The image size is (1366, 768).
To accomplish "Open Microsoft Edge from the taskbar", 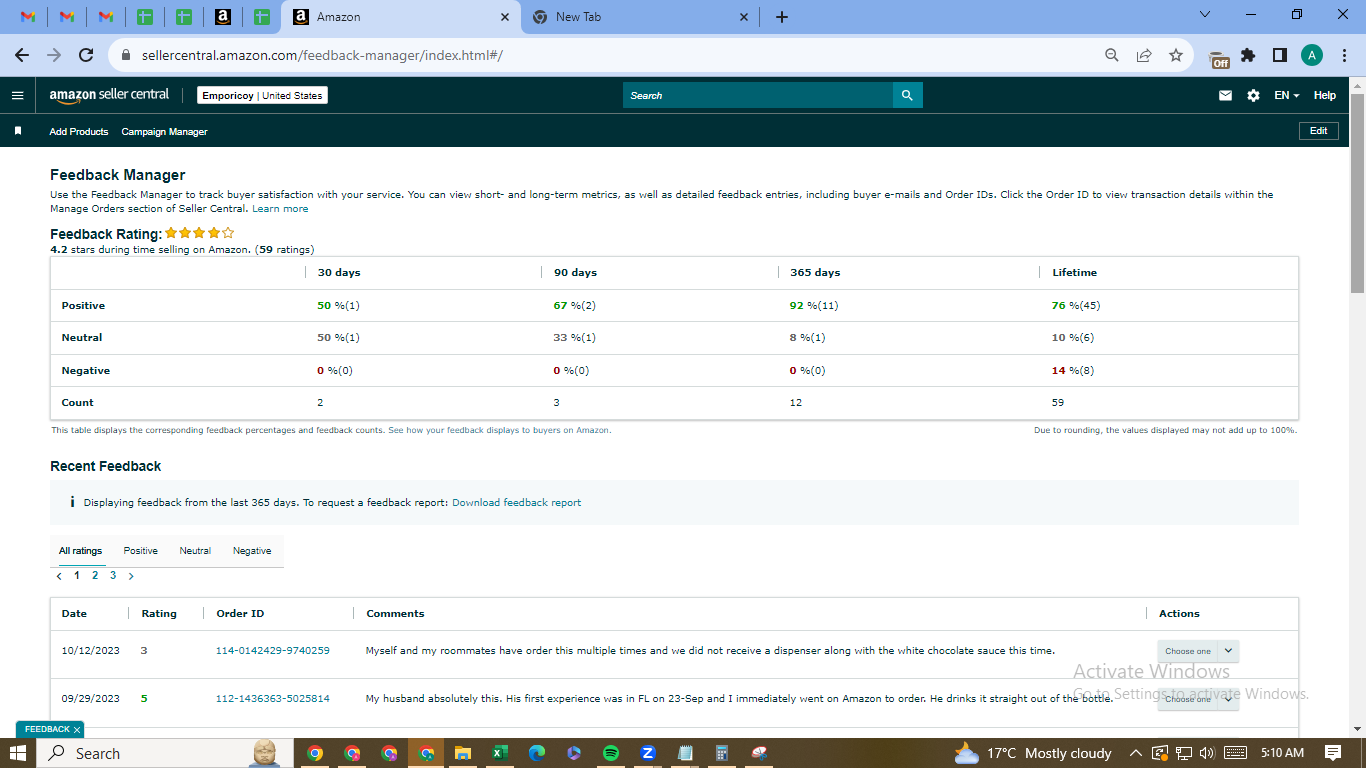I will pos(536,753).
